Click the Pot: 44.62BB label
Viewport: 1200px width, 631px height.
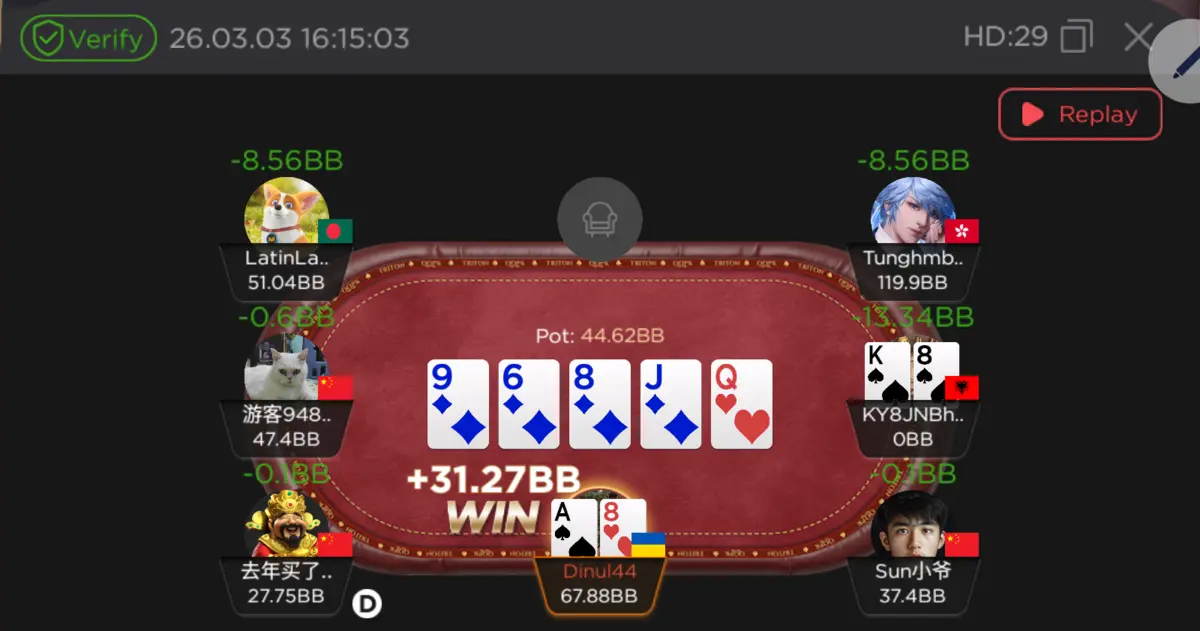tap(600, 336)
